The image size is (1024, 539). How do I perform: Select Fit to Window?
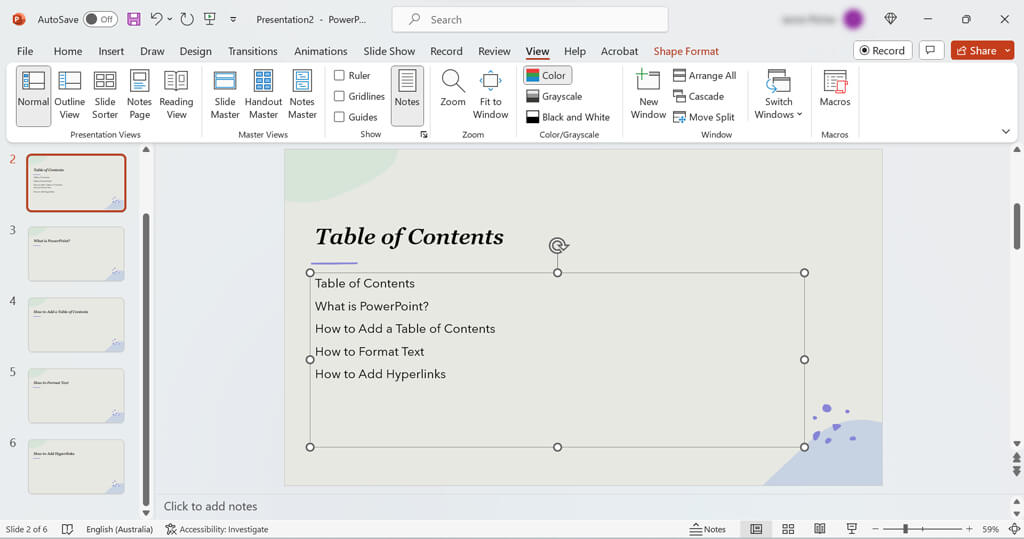tap(490, 95)
